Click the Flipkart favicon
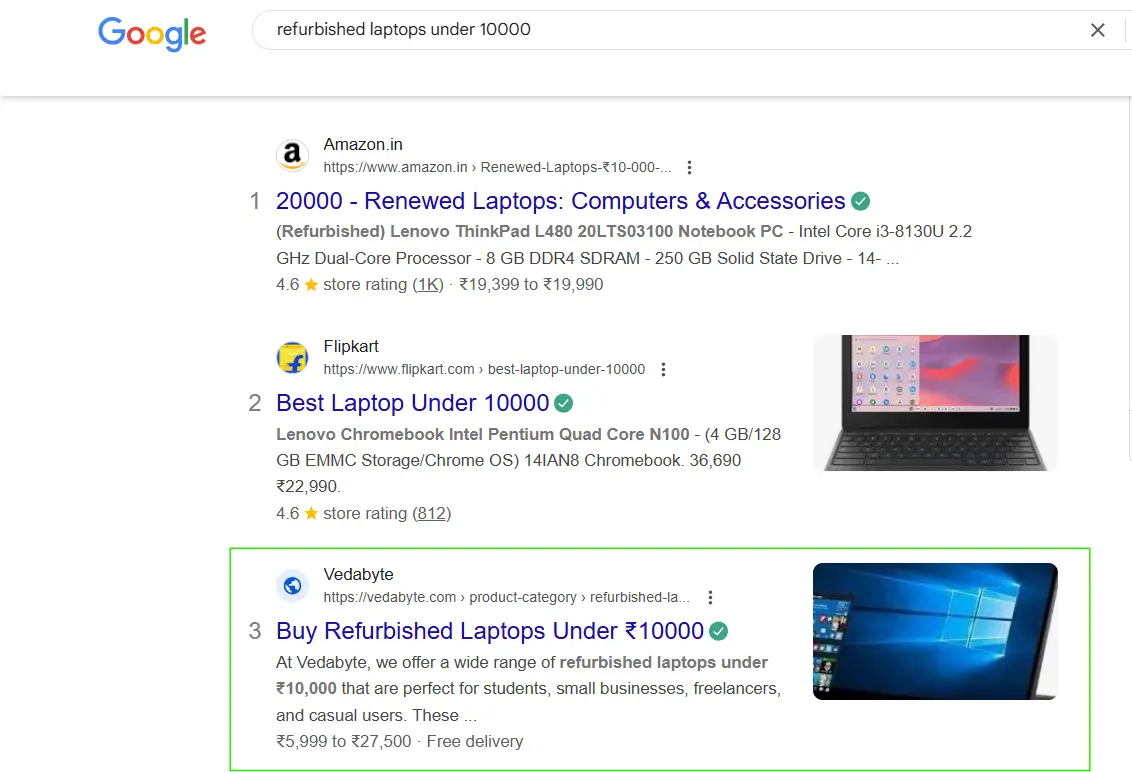 (292, 357)
